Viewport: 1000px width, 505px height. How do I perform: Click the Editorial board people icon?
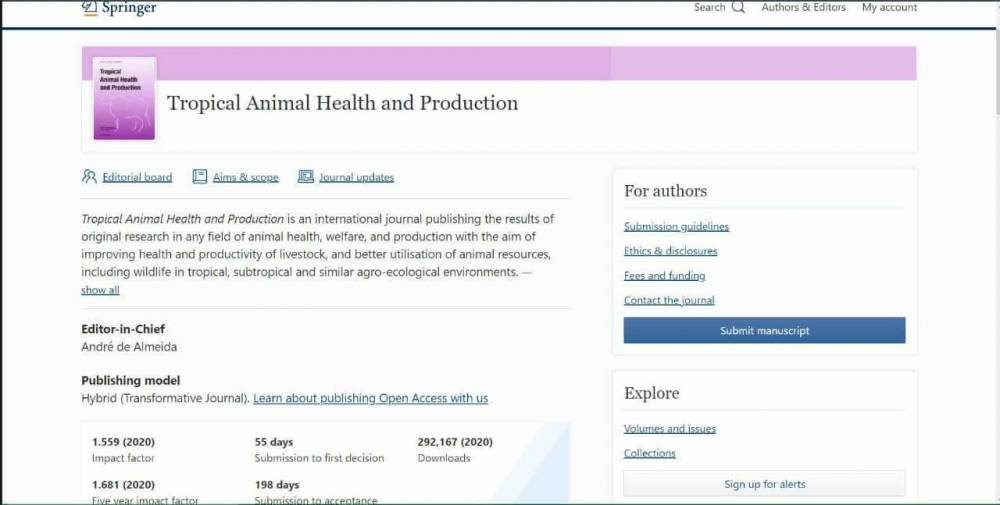point(89,177)
